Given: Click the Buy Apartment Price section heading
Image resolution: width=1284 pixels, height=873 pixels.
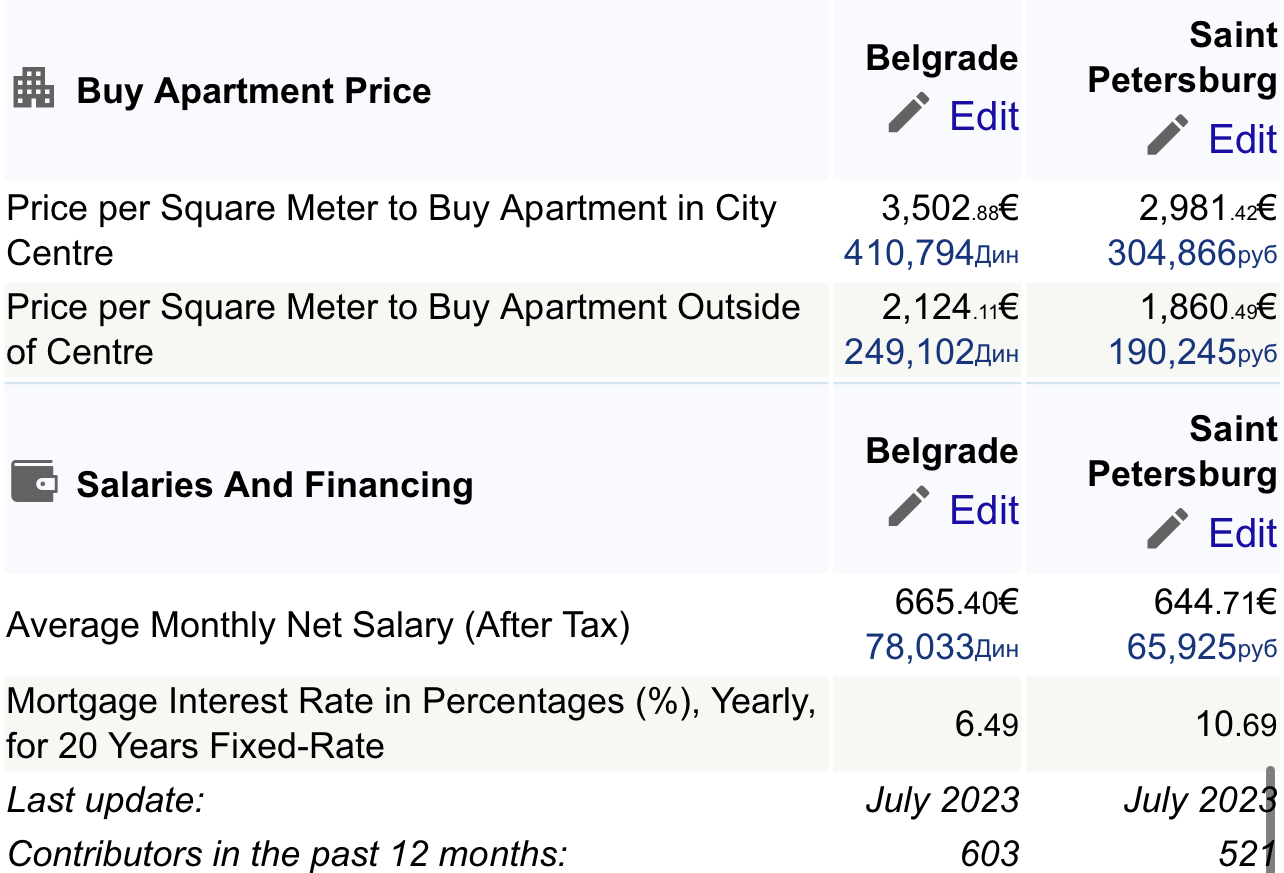Looking at the screenshot, I should (x=254, y=91).
